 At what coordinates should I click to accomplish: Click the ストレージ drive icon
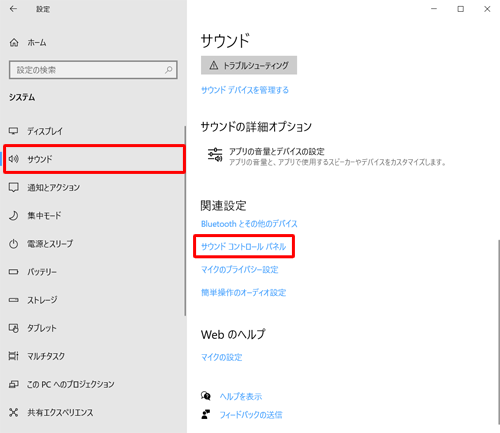(x=13, y=300)
